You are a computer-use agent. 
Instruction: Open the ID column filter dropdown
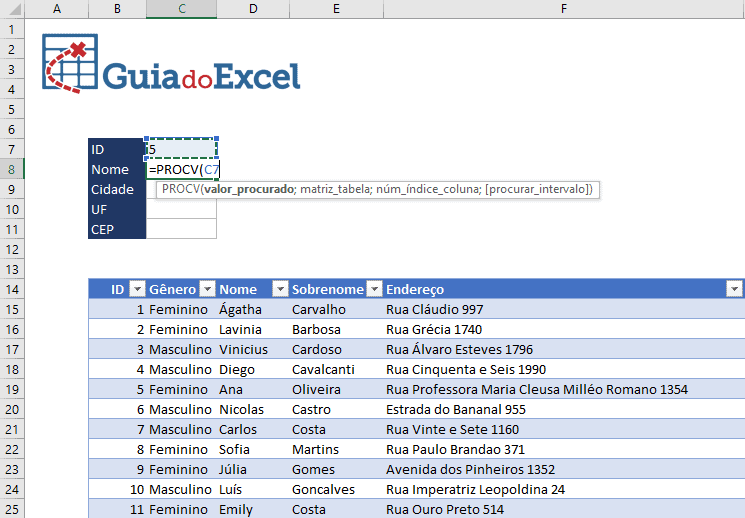pos(137,289)
